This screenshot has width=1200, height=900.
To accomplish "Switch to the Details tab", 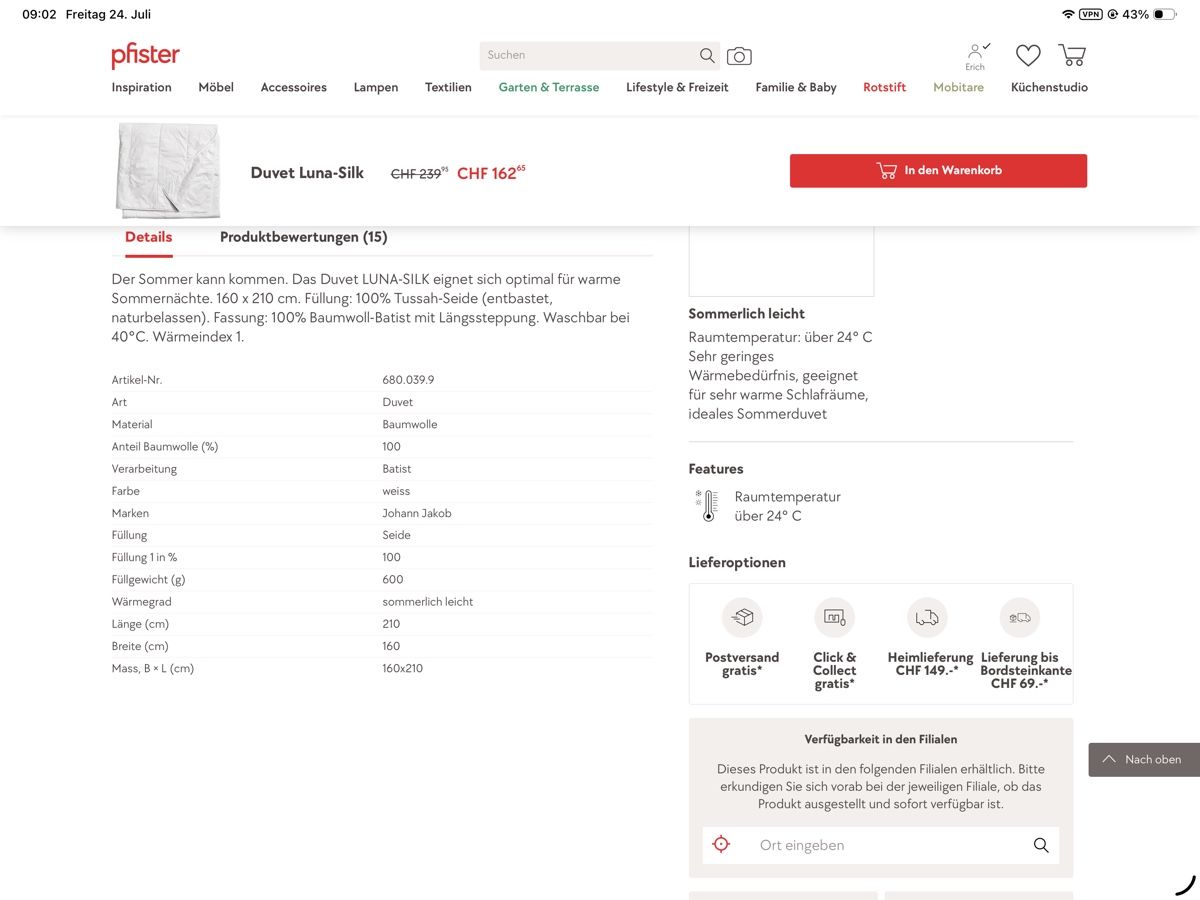I will 148,238.
